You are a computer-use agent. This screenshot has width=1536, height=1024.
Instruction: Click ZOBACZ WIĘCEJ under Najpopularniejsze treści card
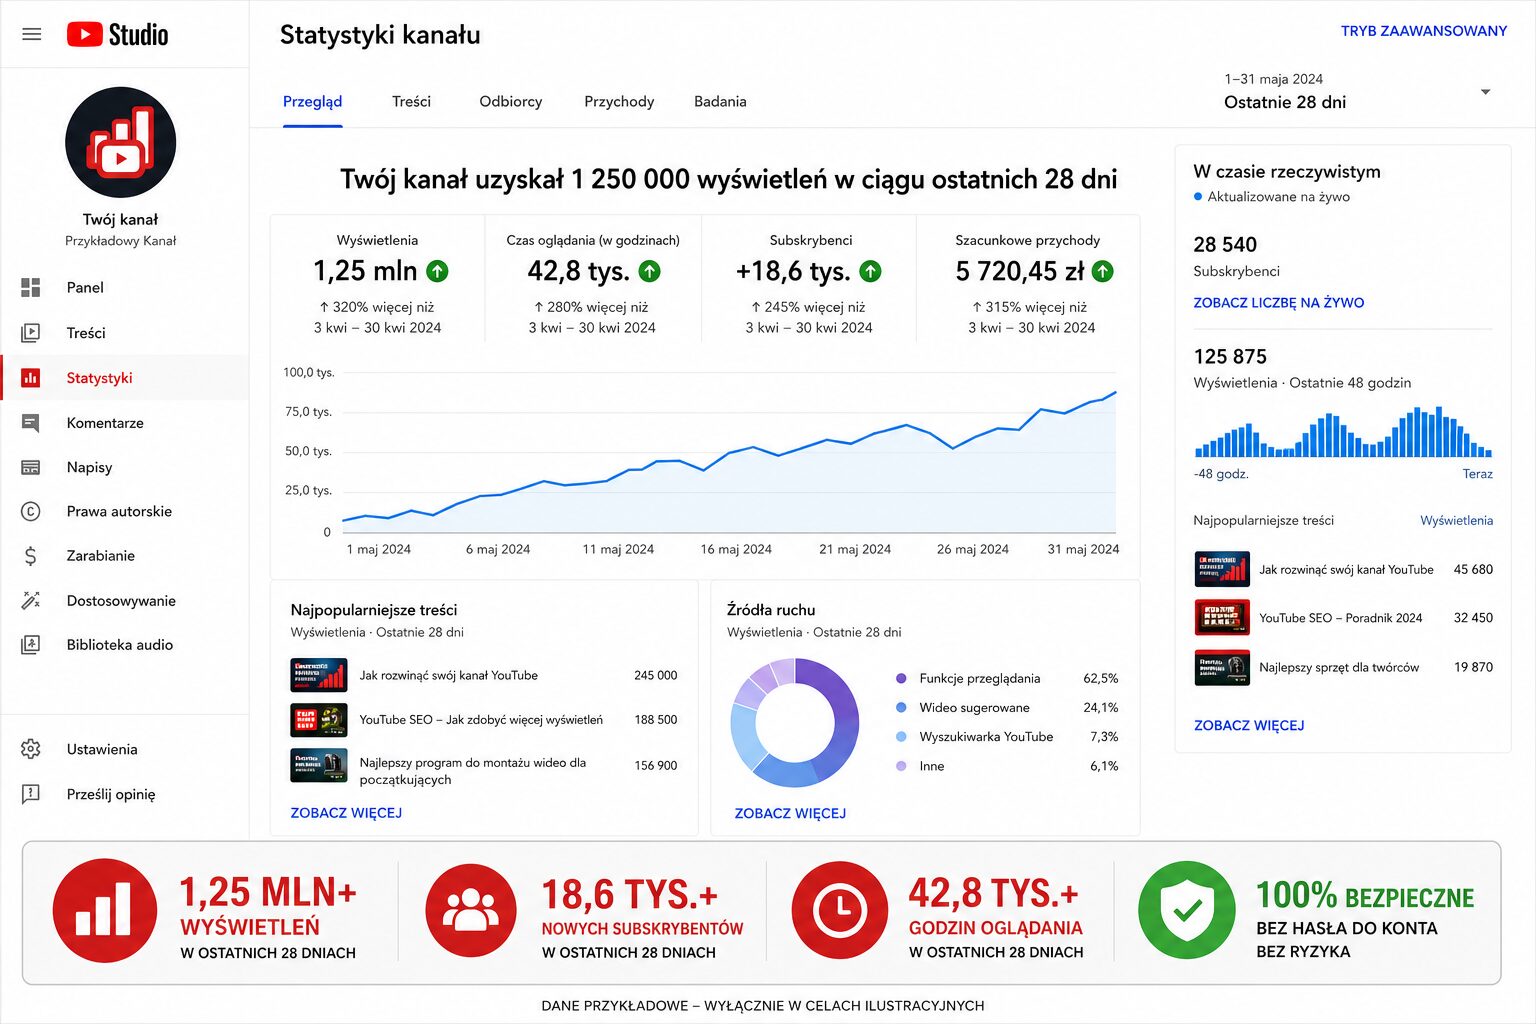pos(346,813)
